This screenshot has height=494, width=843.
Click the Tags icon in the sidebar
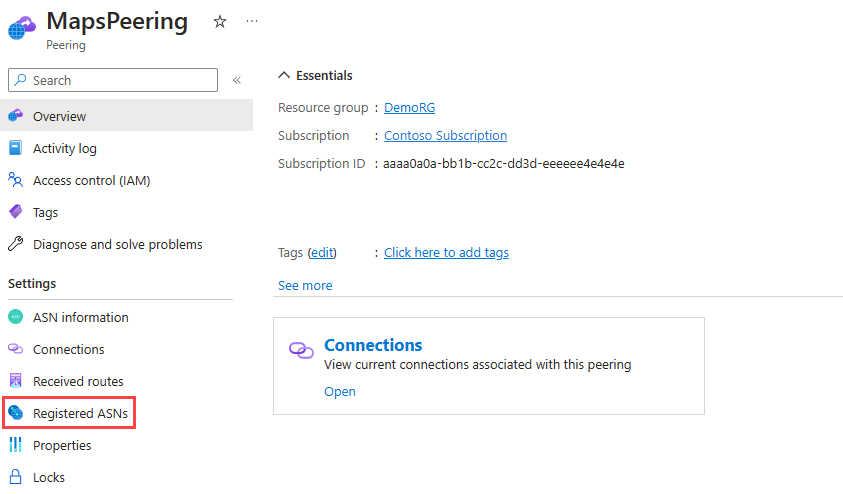coord(16,212)
